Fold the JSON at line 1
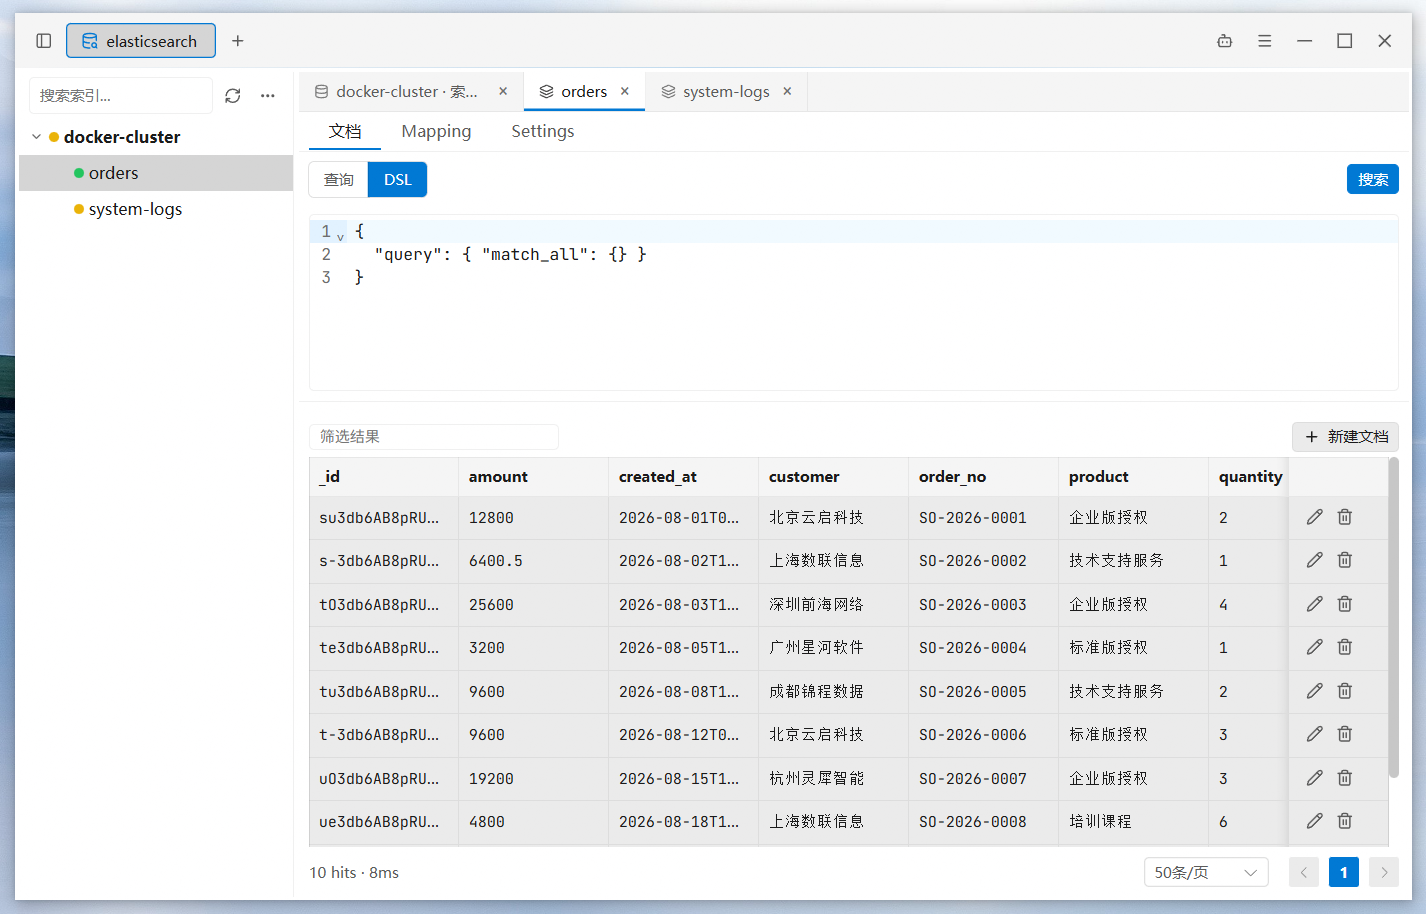 pyautogui.click(x=340, y=236)
